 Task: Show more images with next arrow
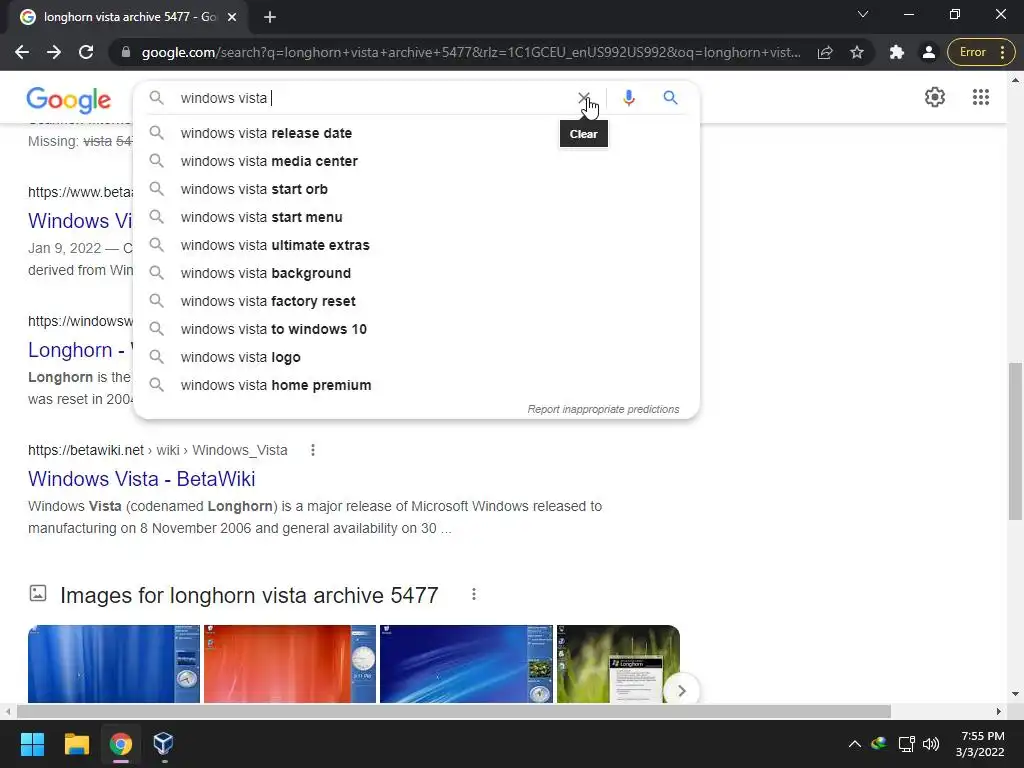tap(682, 691)
